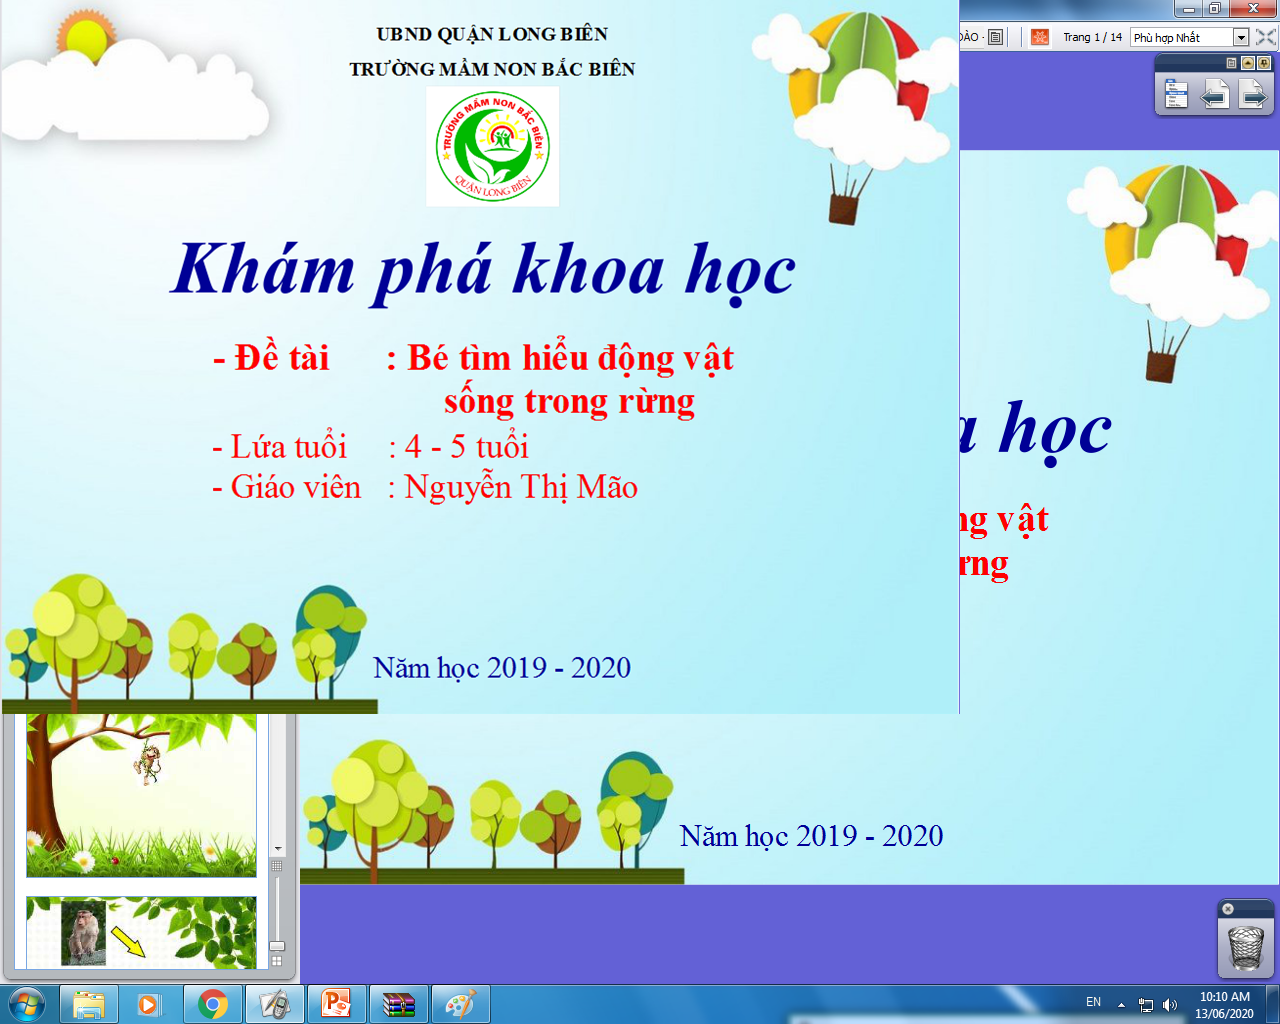1280x1024 pixels.
Task: Launch Google Chrome from the taskbar
Action: click(212, 1003)
